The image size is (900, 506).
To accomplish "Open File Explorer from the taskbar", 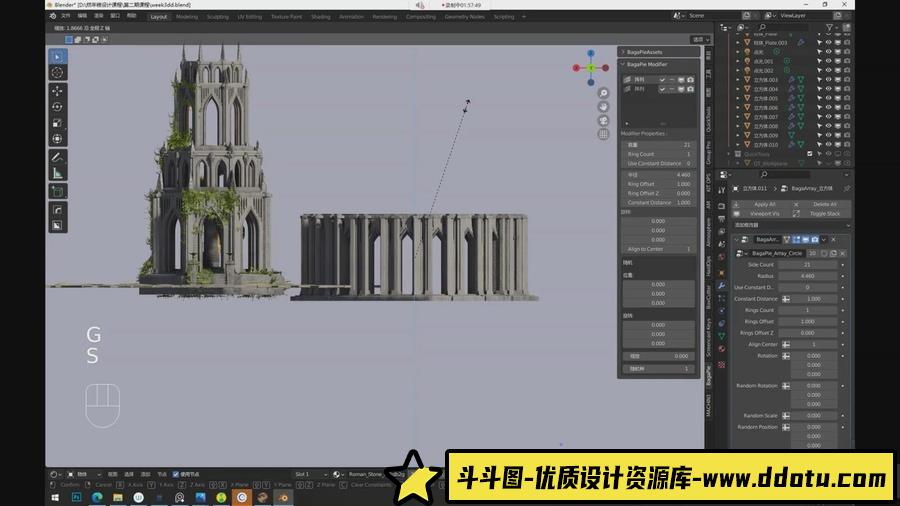I will (x=118, y=497).
